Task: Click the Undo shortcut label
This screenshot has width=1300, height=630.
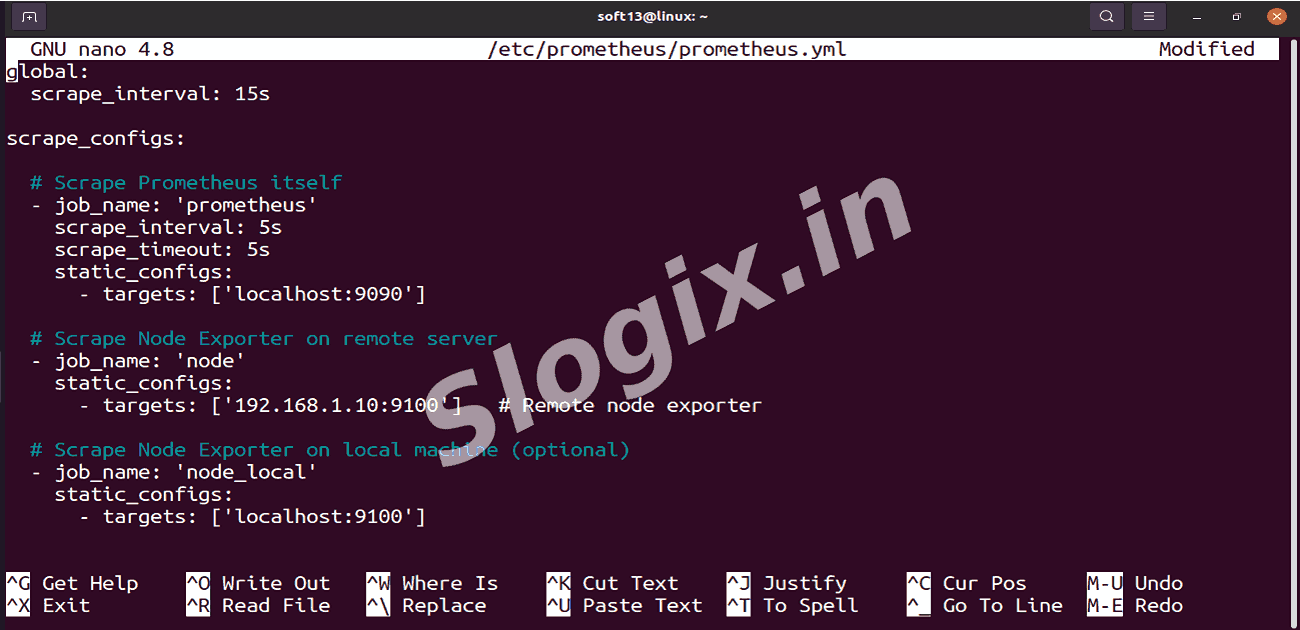Action: pos(1158,583)
